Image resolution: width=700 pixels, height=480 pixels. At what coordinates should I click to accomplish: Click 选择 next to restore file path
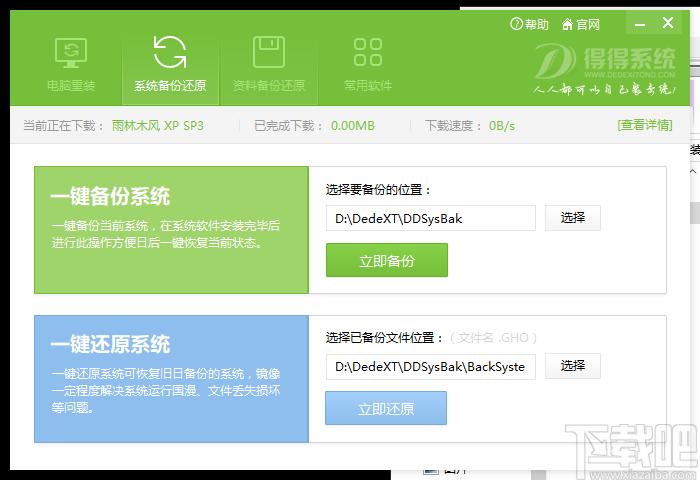[x=573, y=367]
